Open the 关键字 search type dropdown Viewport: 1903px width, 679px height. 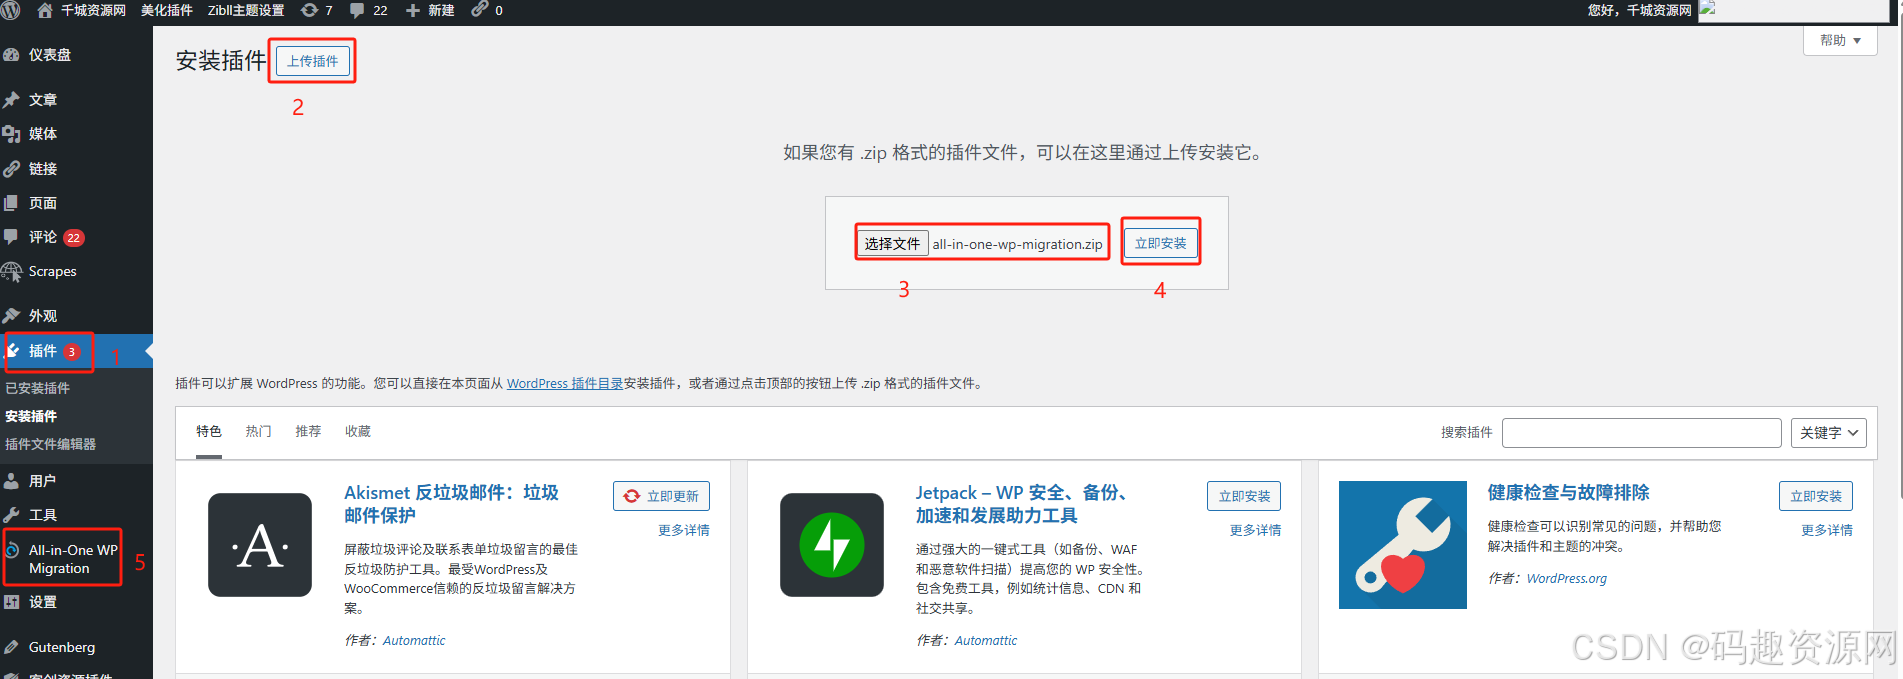pos(1829,433)
